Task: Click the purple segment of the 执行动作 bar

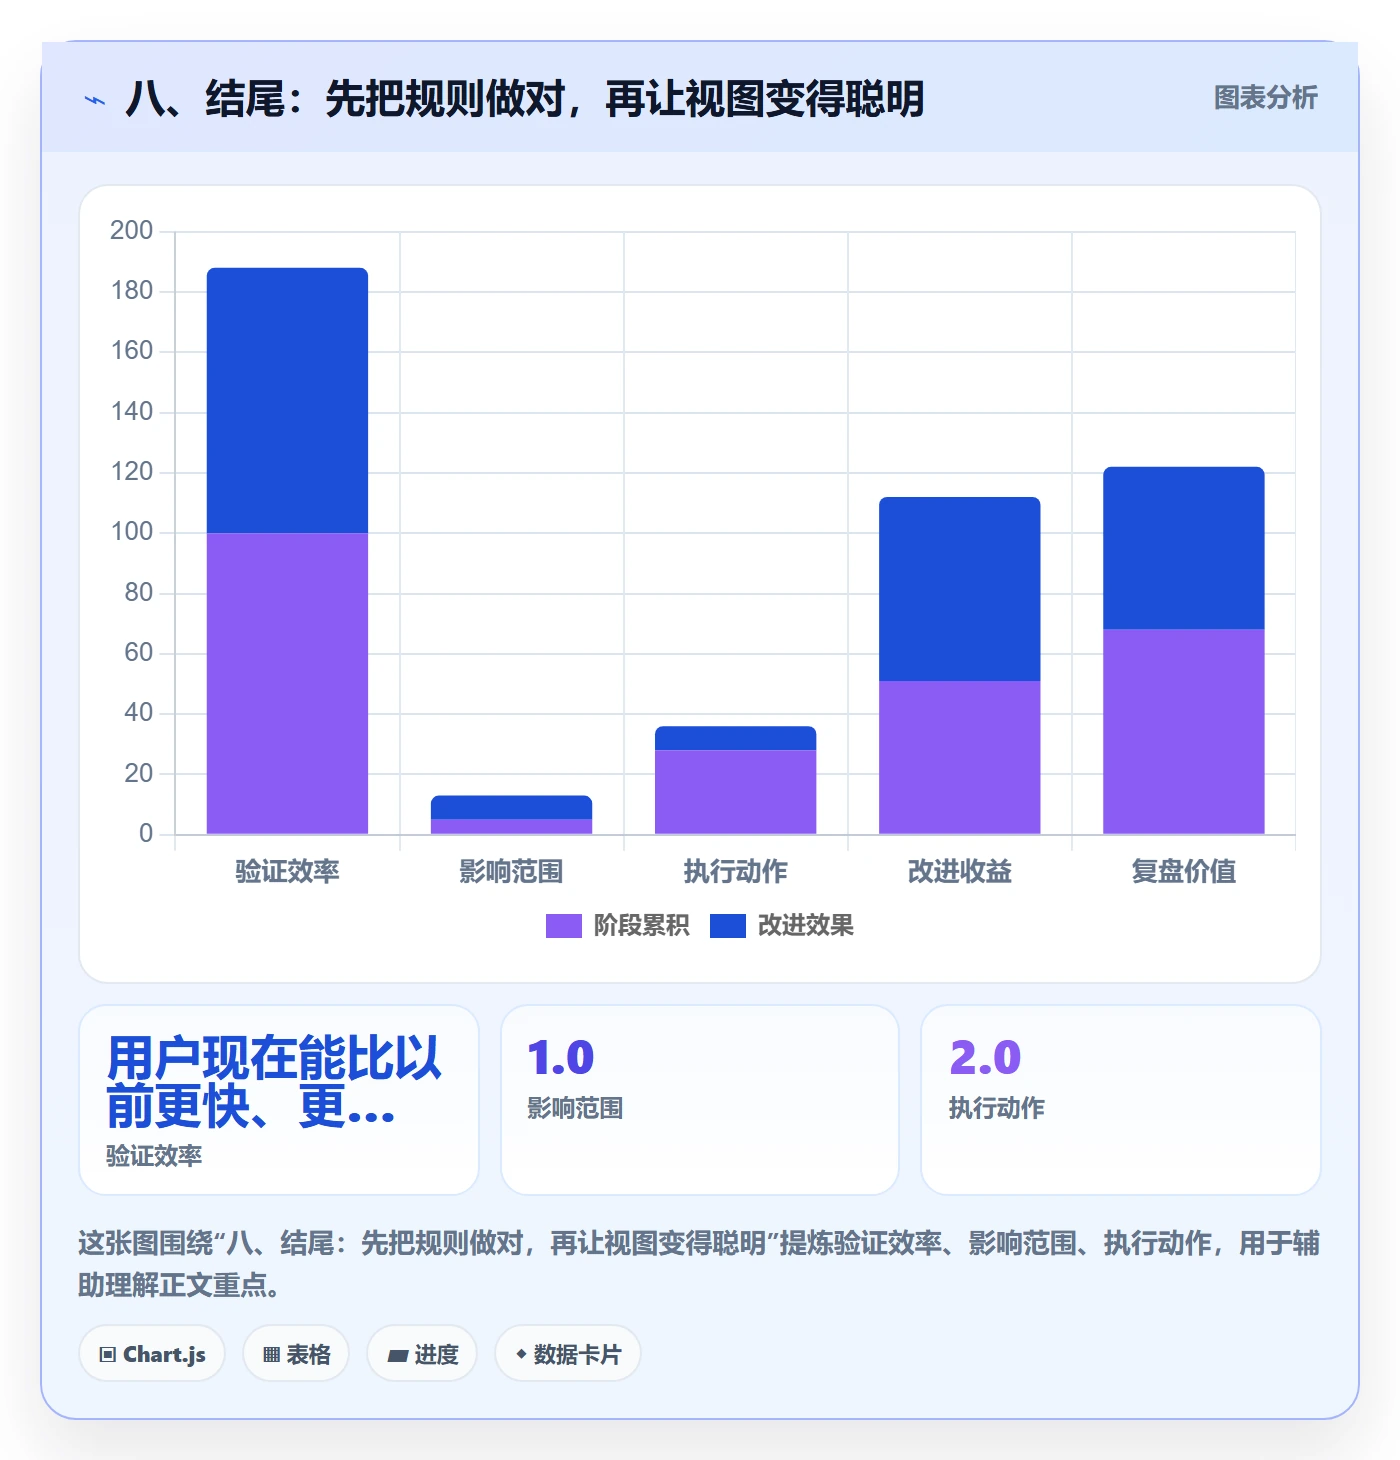Action: point(735,792)
